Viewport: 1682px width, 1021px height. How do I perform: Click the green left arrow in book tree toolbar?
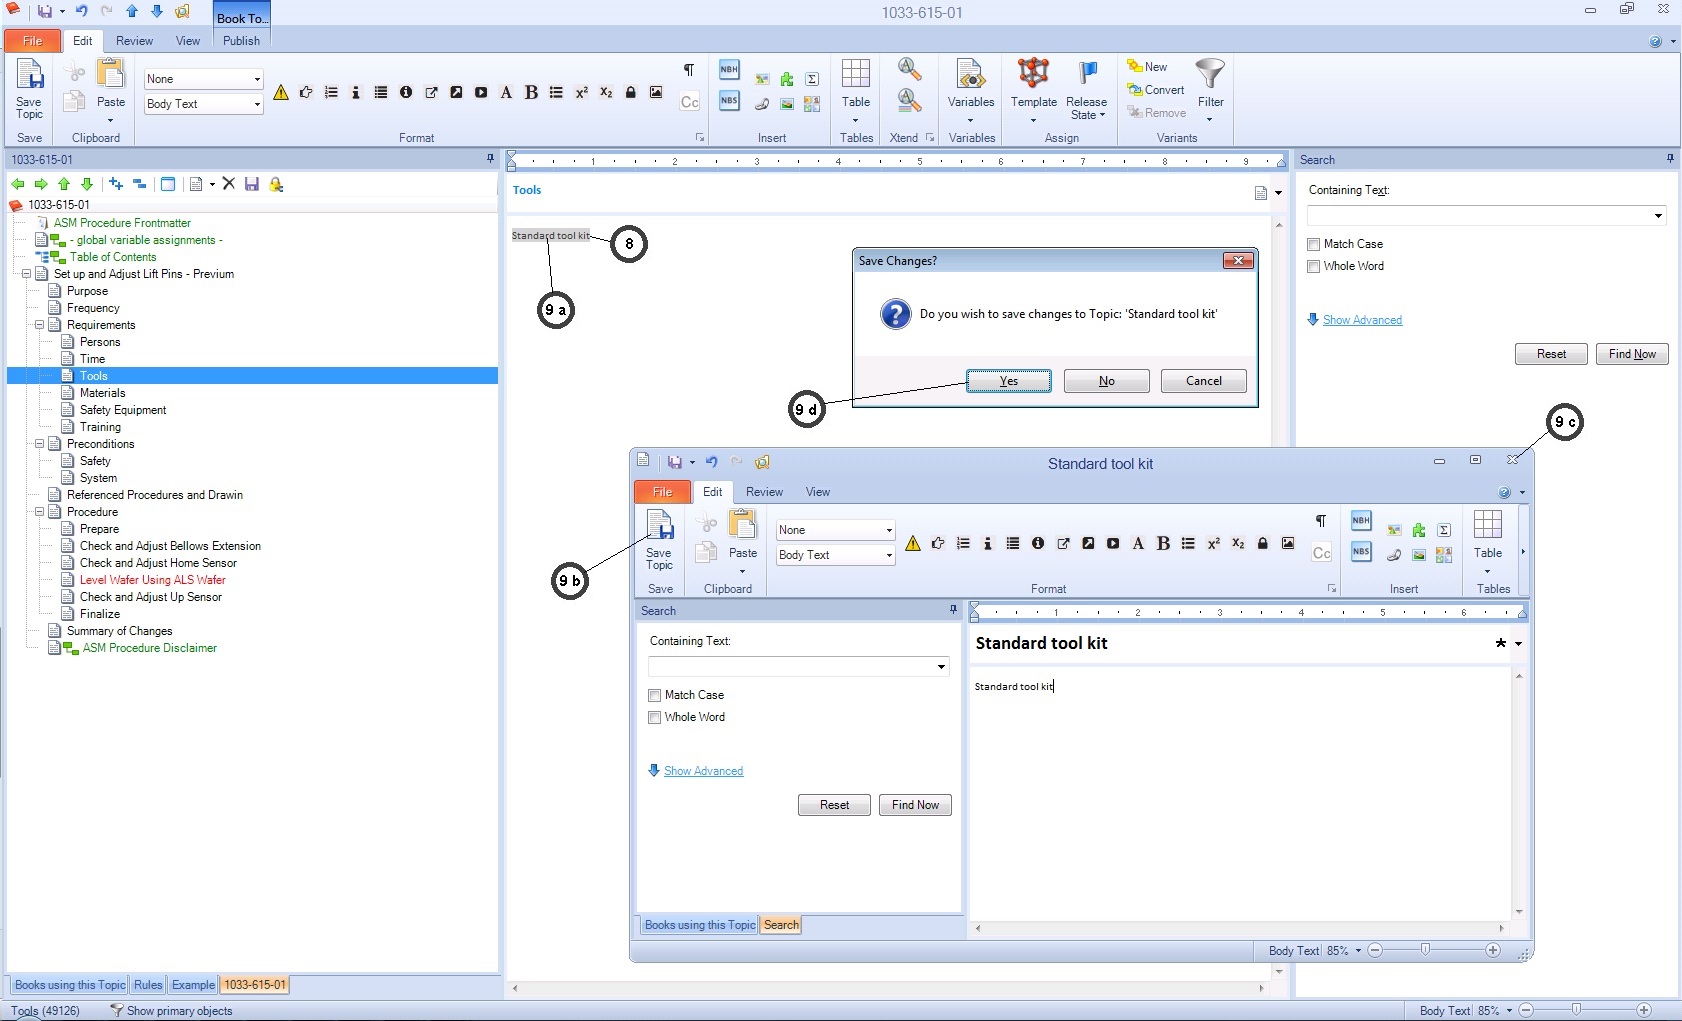(18, 184)
